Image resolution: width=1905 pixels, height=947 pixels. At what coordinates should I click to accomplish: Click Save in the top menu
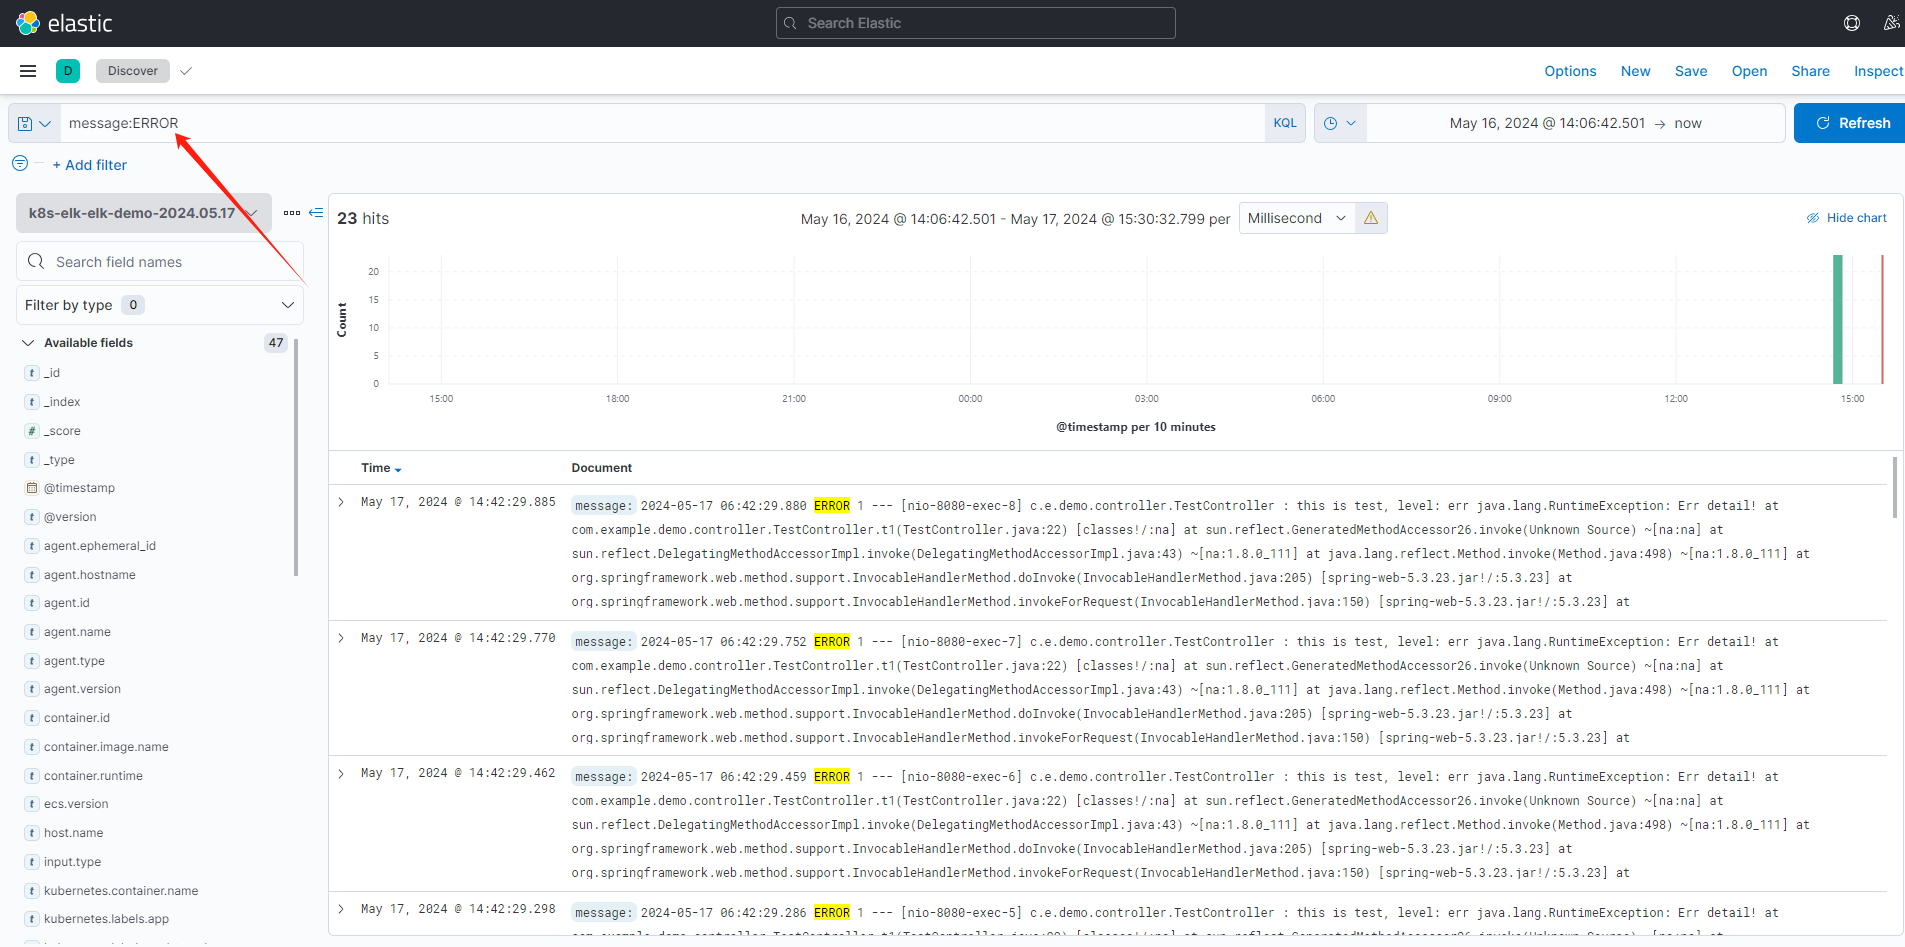pyautogui.click(x=1691, y=71)
